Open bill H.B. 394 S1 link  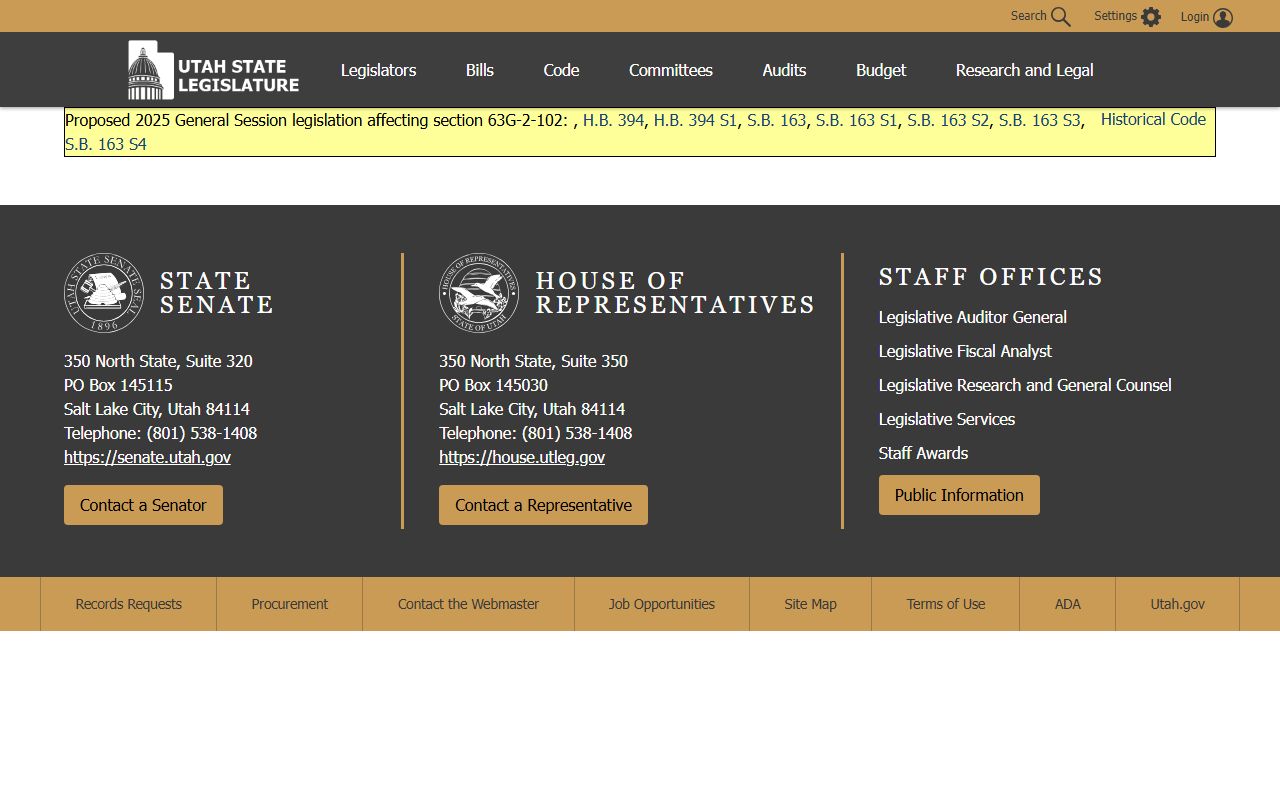(695, 120)
